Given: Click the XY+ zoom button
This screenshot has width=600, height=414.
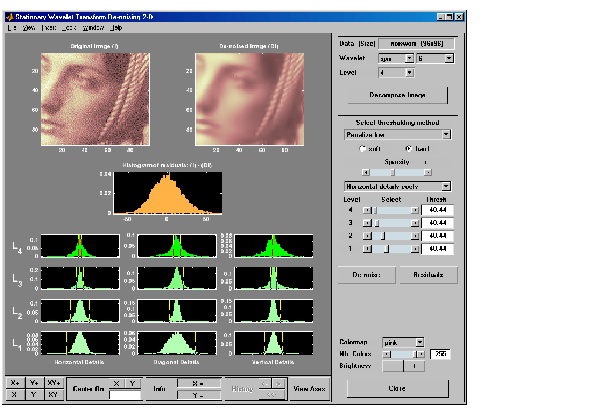Looking at the screenshot, I should pos(54,383).
